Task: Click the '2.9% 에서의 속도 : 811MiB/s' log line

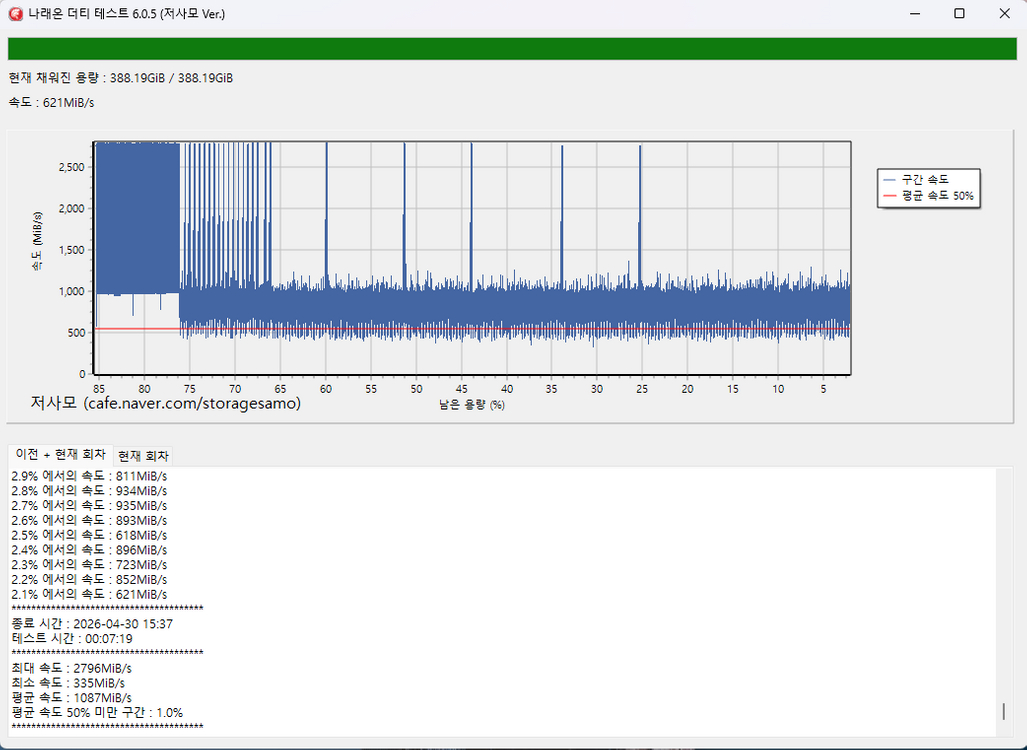Action: (89, 476)
